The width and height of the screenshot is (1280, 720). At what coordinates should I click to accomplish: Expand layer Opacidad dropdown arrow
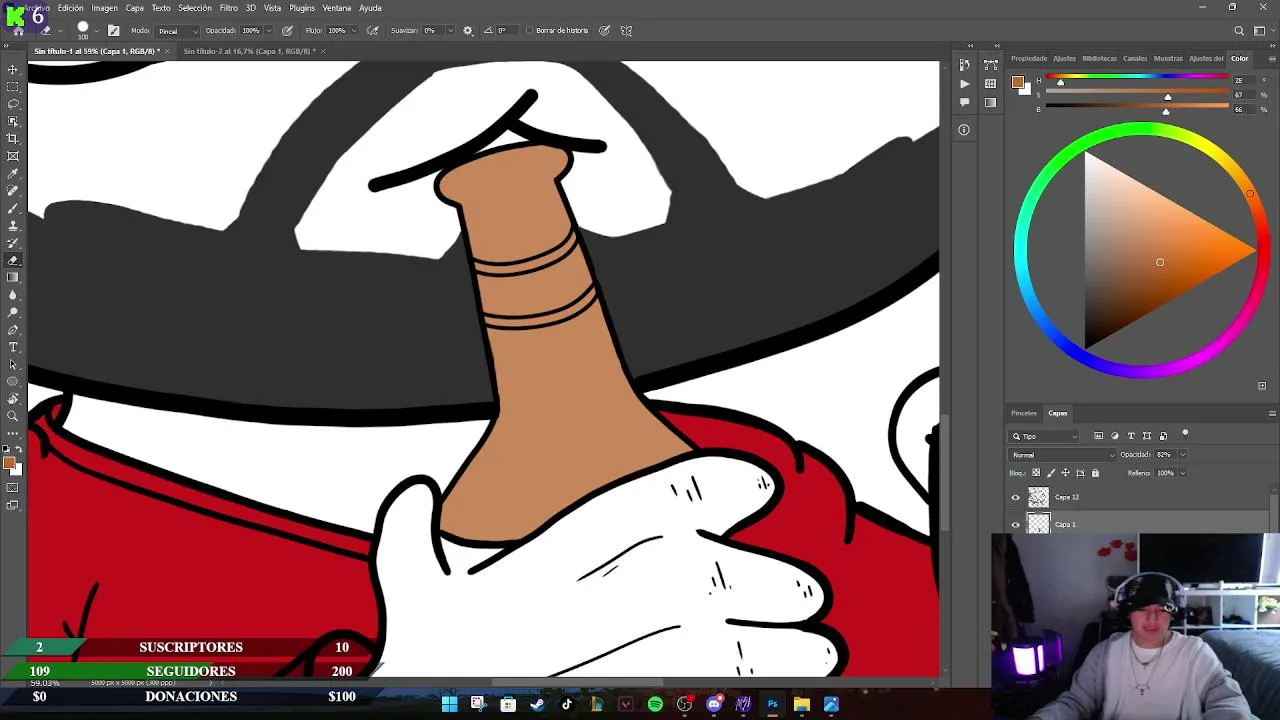pos(1182,455)
